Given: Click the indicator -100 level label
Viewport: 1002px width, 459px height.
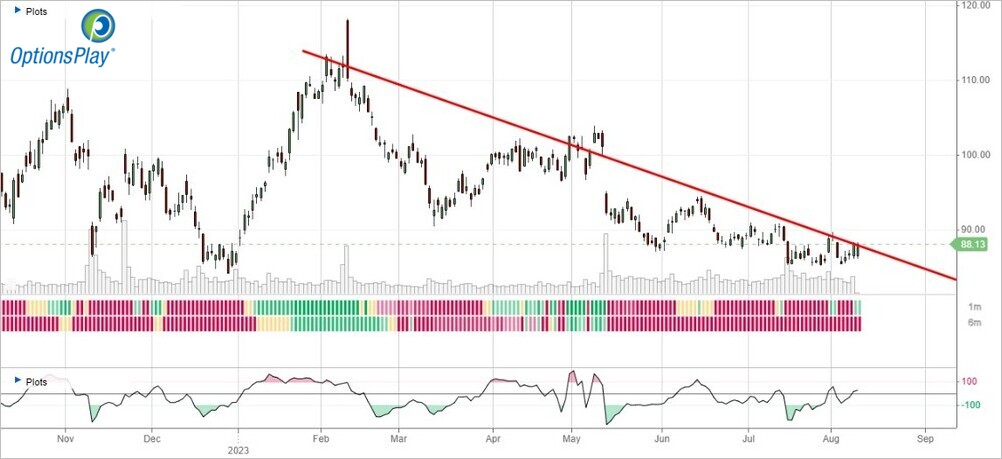Looking at the screenshot, I should (969, 405).
